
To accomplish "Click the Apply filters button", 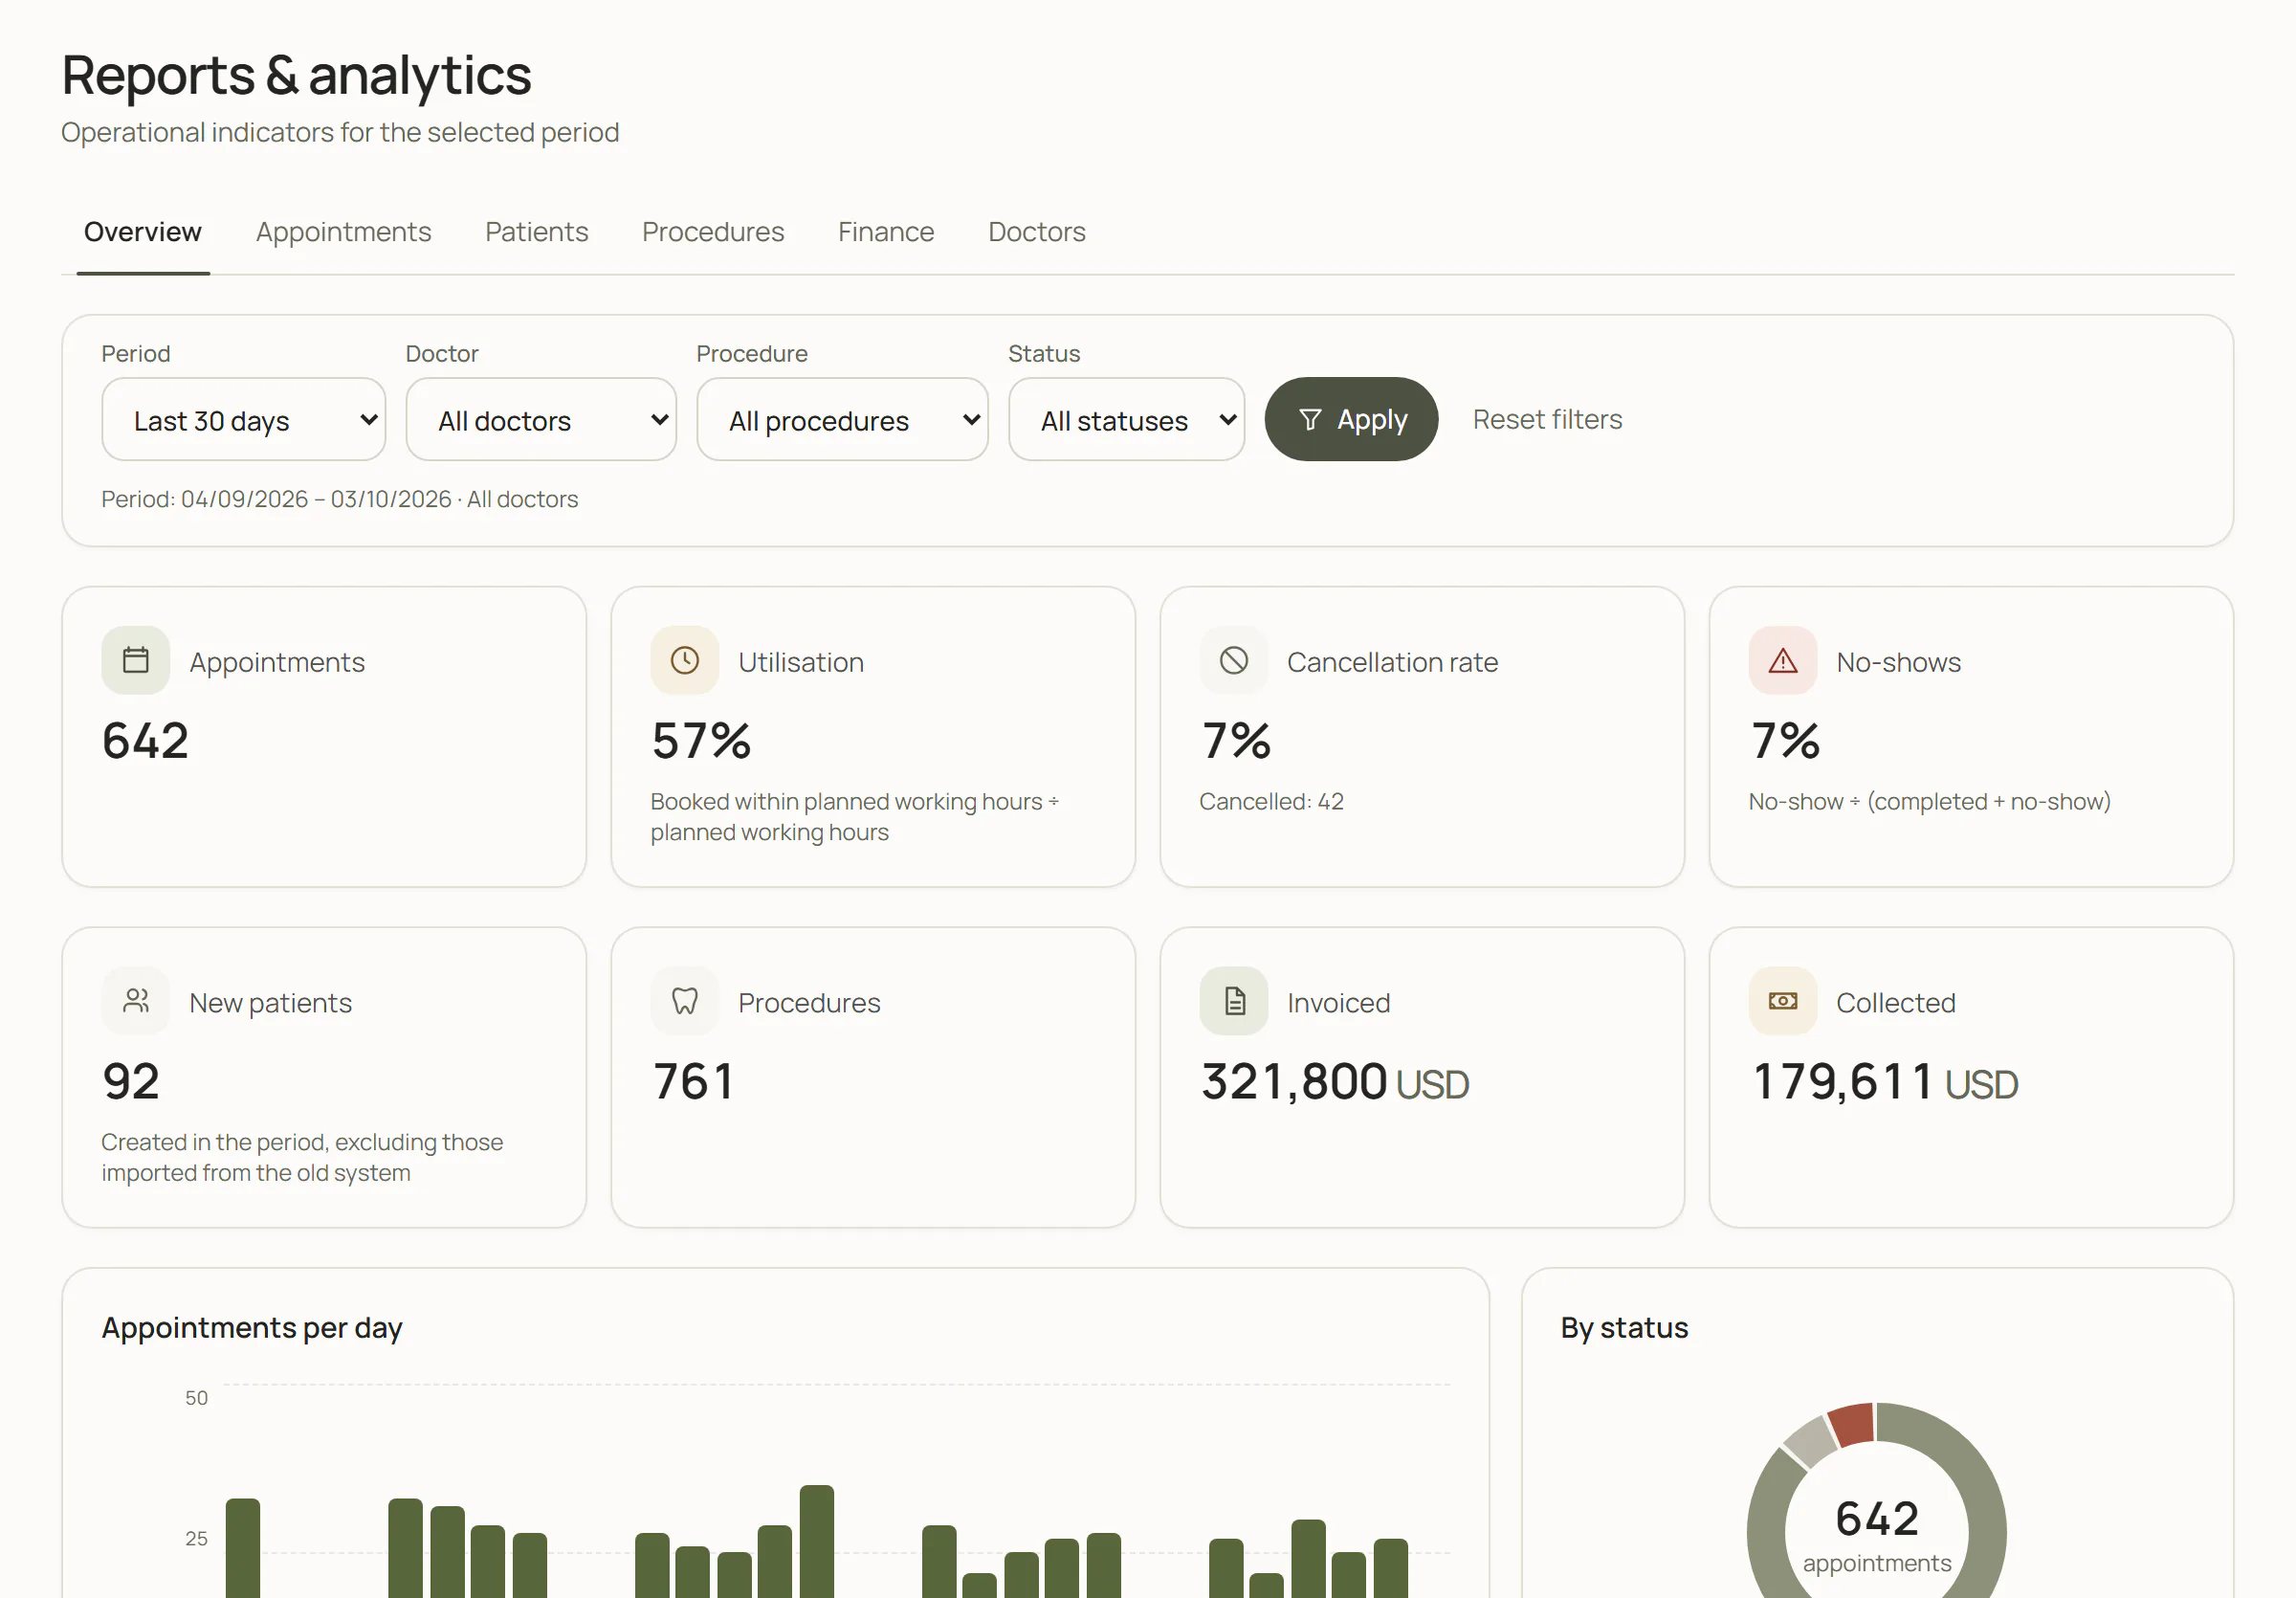I will (x=1352, y=420).
